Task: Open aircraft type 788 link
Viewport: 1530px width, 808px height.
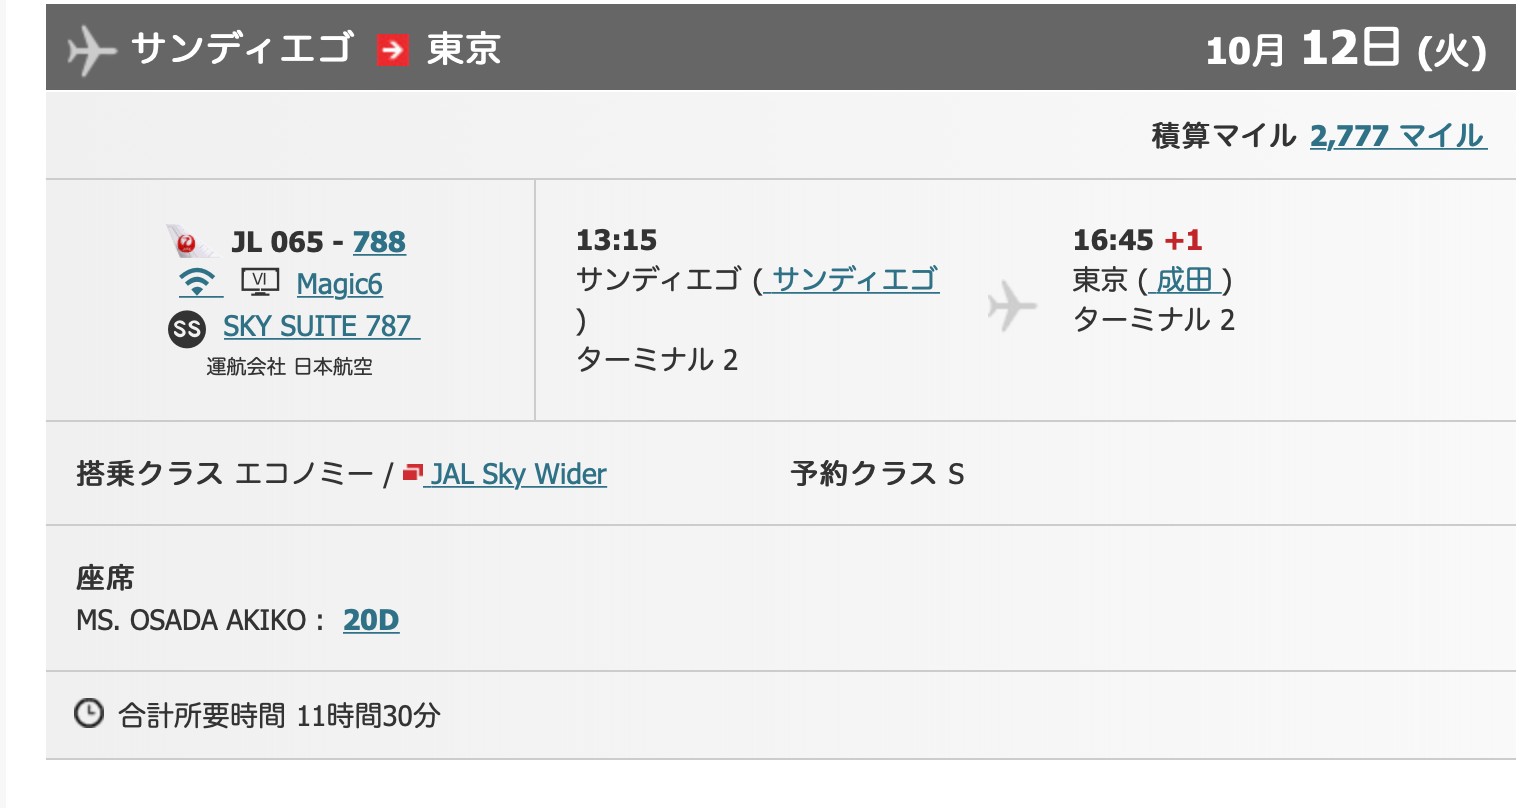Action: [x=379, y=242]
